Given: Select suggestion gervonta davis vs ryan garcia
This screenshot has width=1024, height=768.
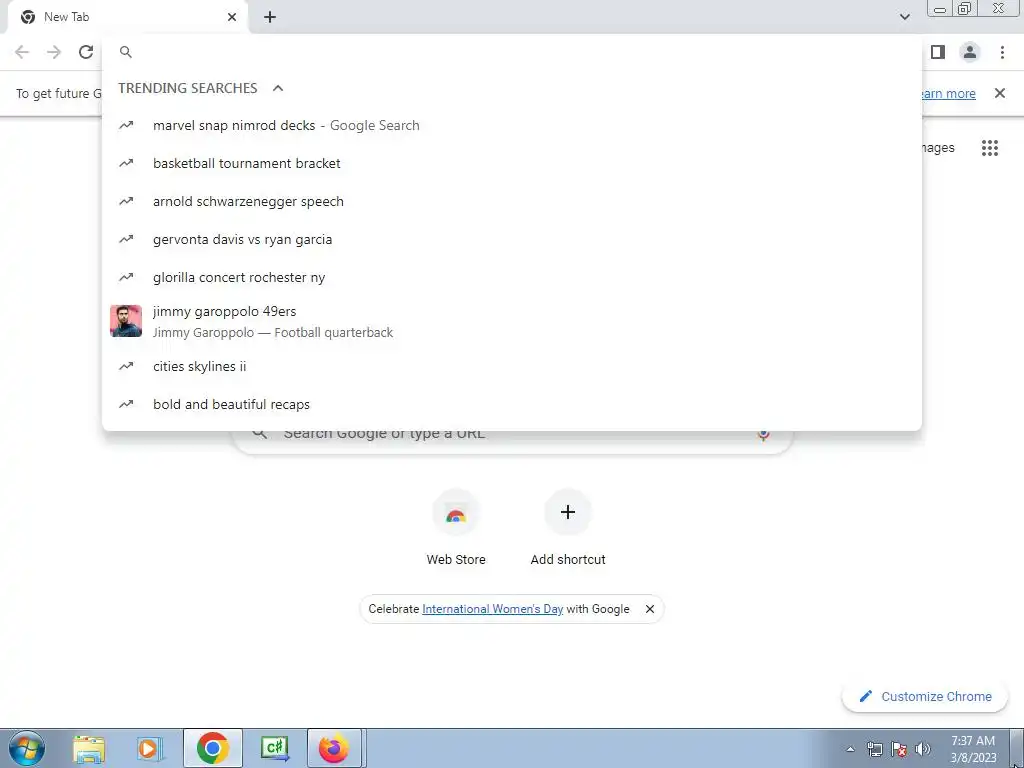Looking at the screenshot, I should pos(512,239).
